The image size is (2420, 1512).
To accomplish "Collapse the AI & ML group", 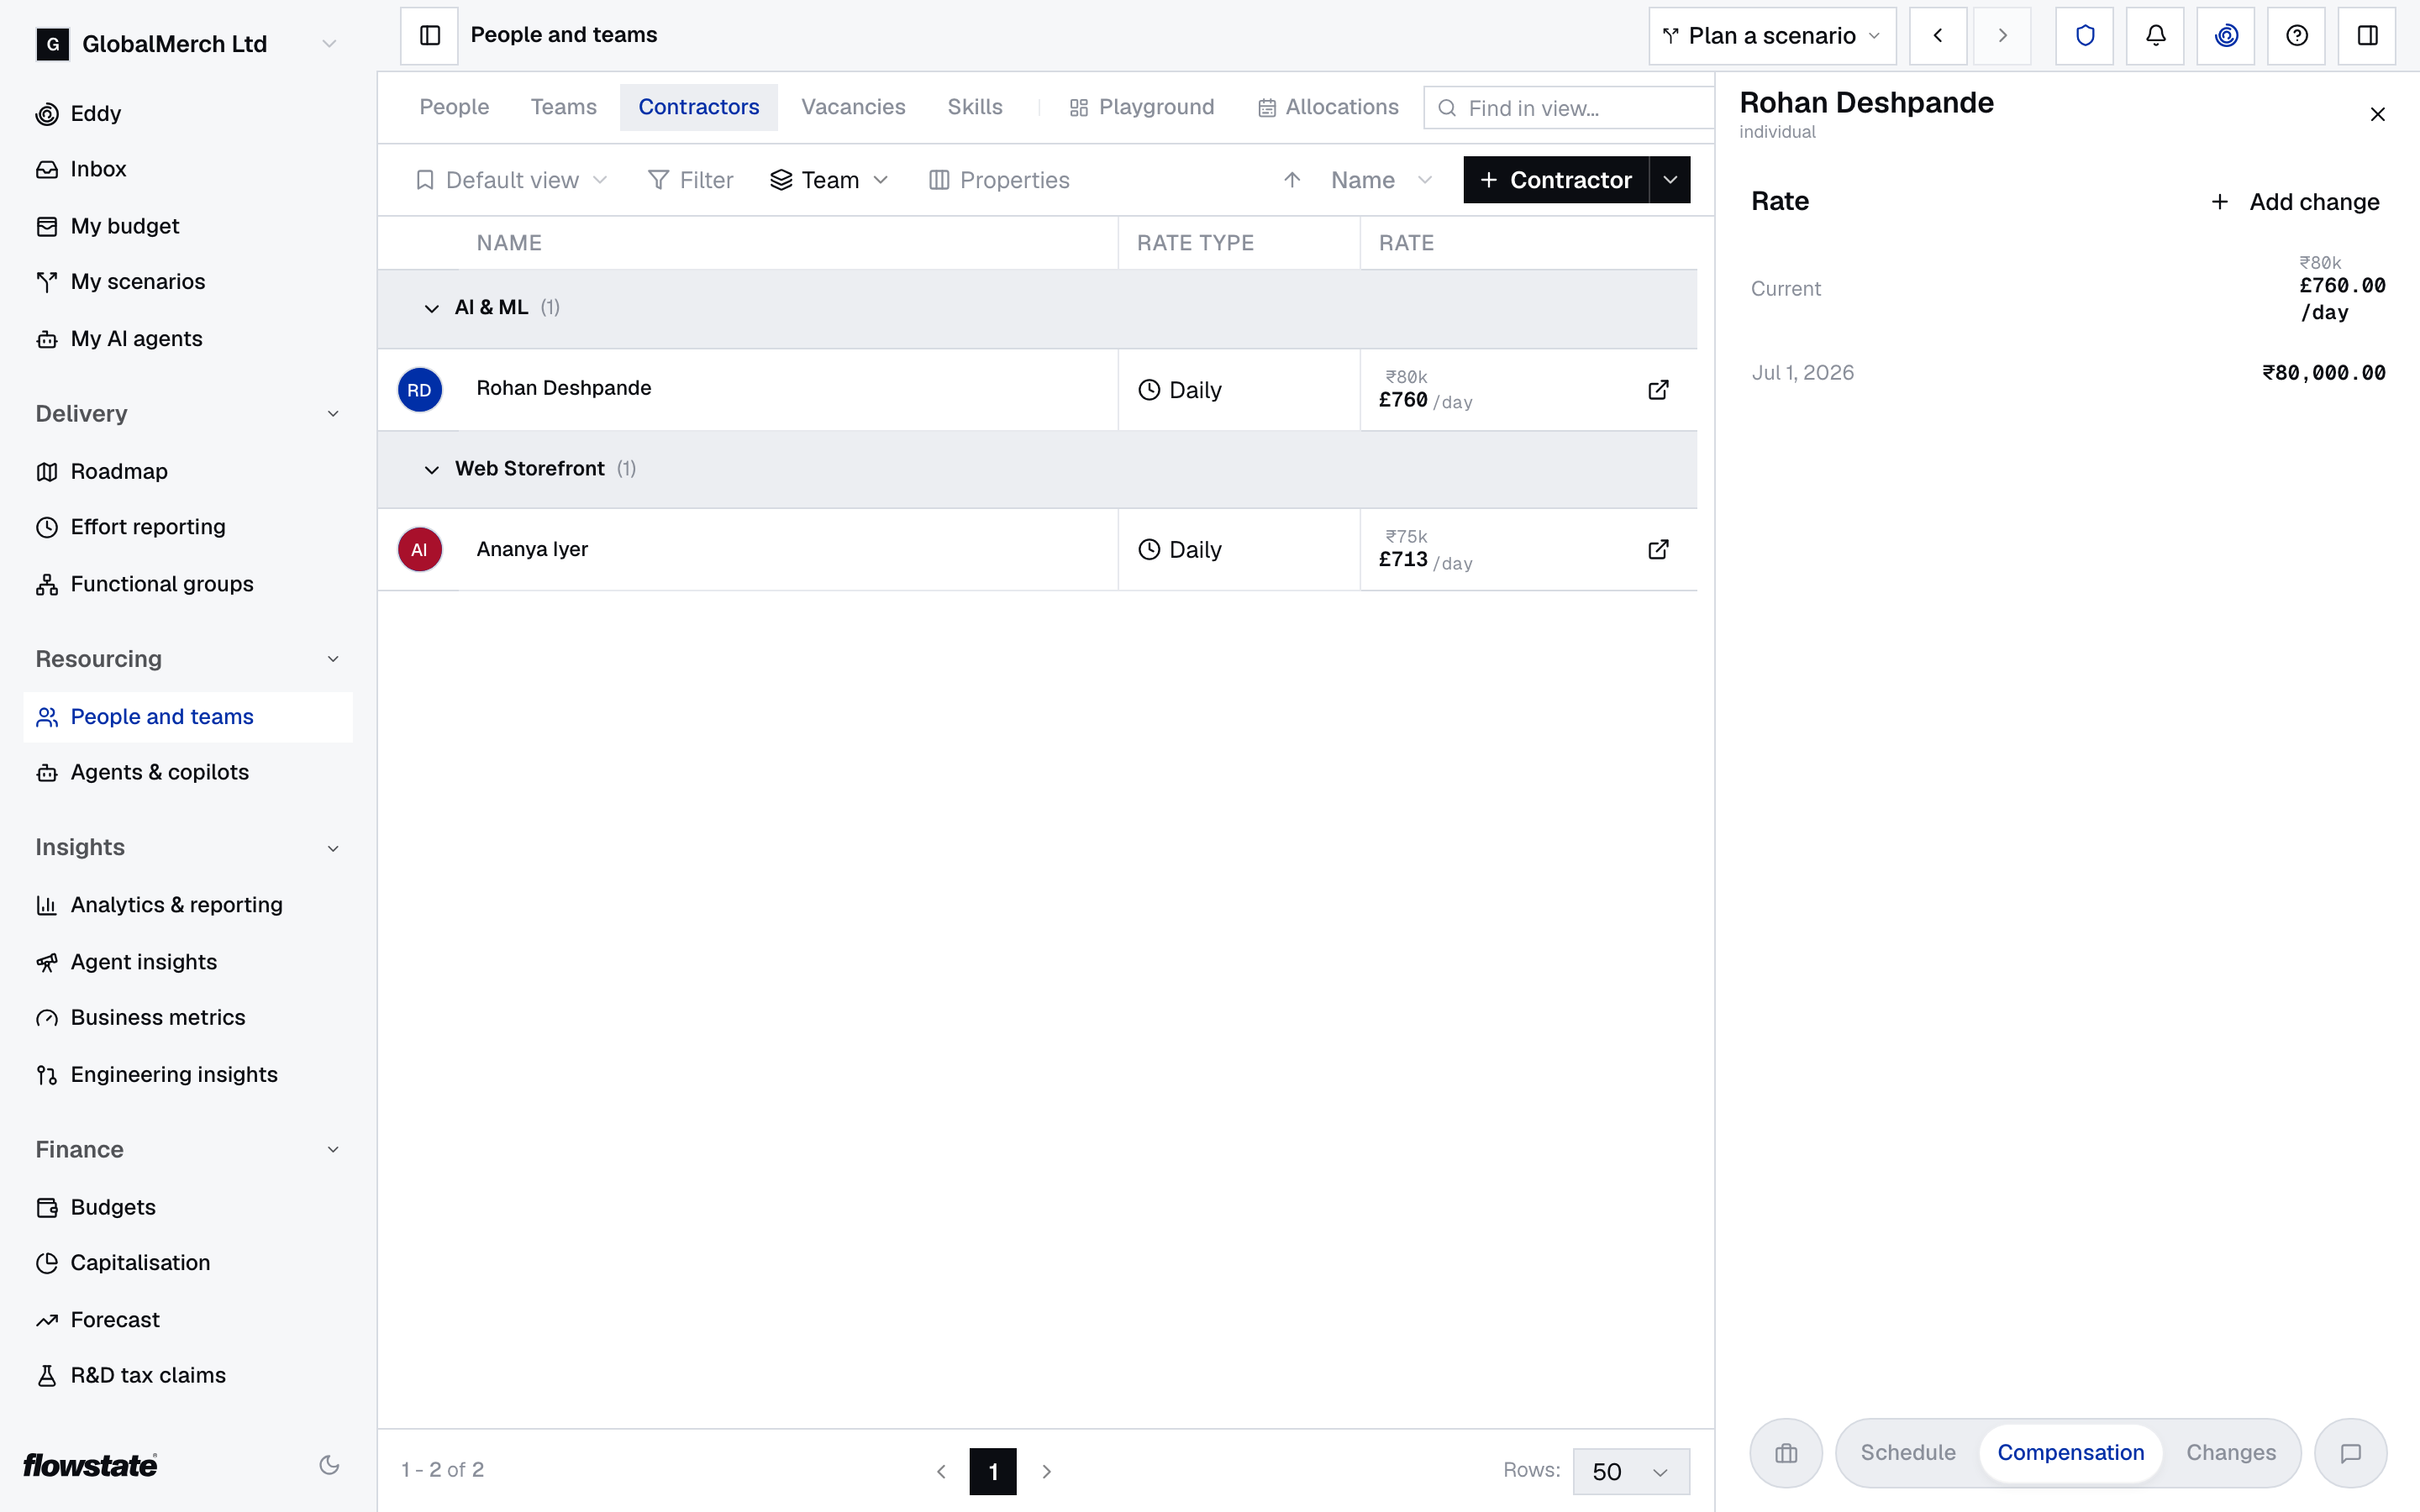I will click(x=431, y=308).
